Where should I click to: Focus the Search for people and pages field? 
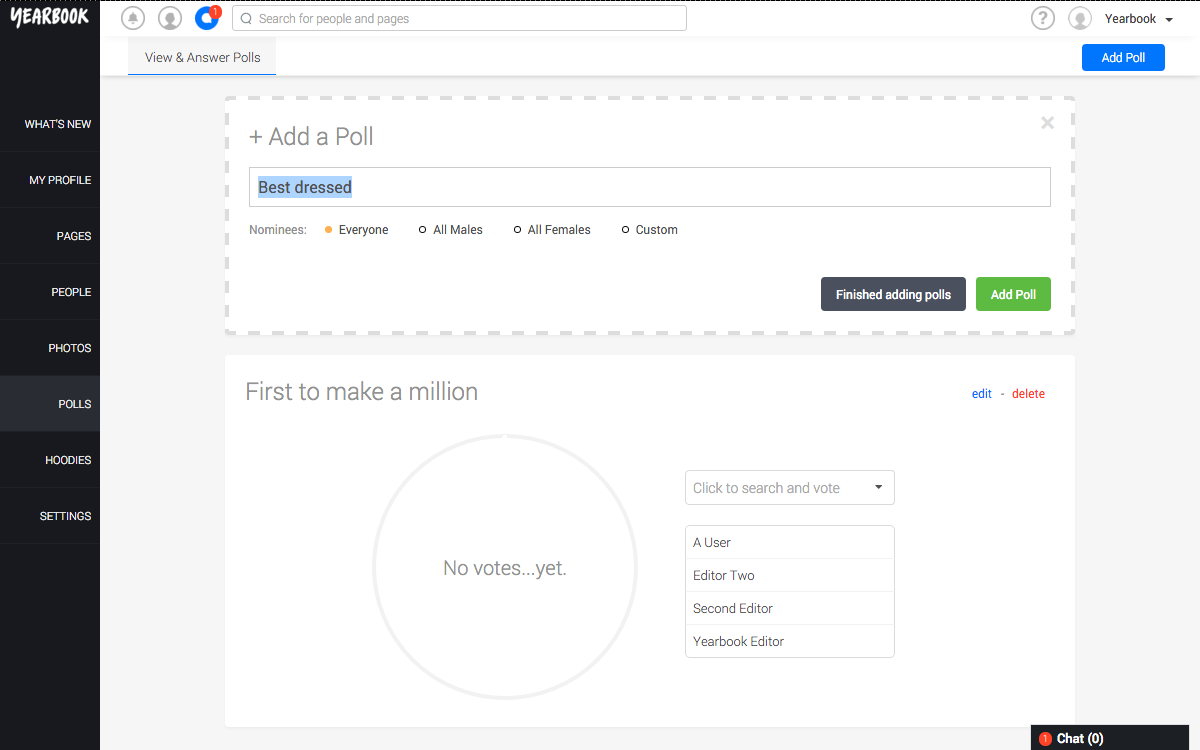click(459, 18)
